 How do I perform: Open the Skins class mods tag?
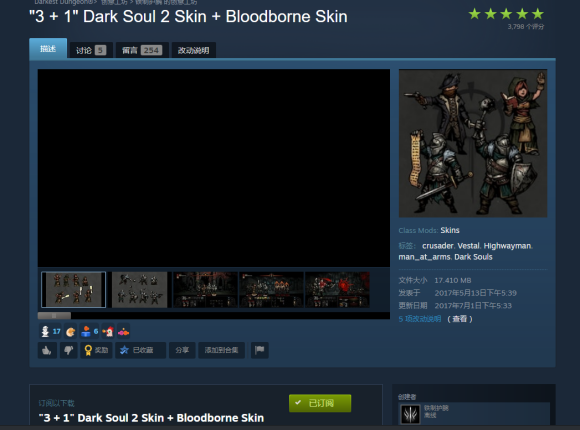(x=450, y=230)
